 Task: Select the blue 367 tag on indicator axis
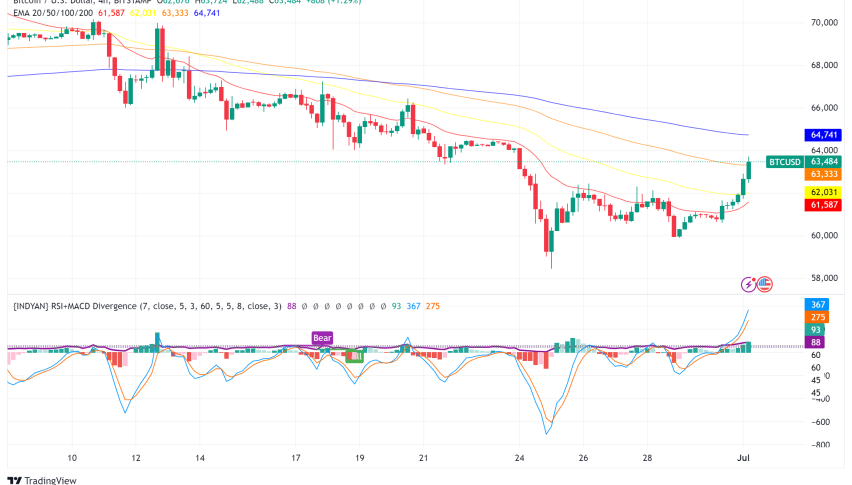(816, 305)
